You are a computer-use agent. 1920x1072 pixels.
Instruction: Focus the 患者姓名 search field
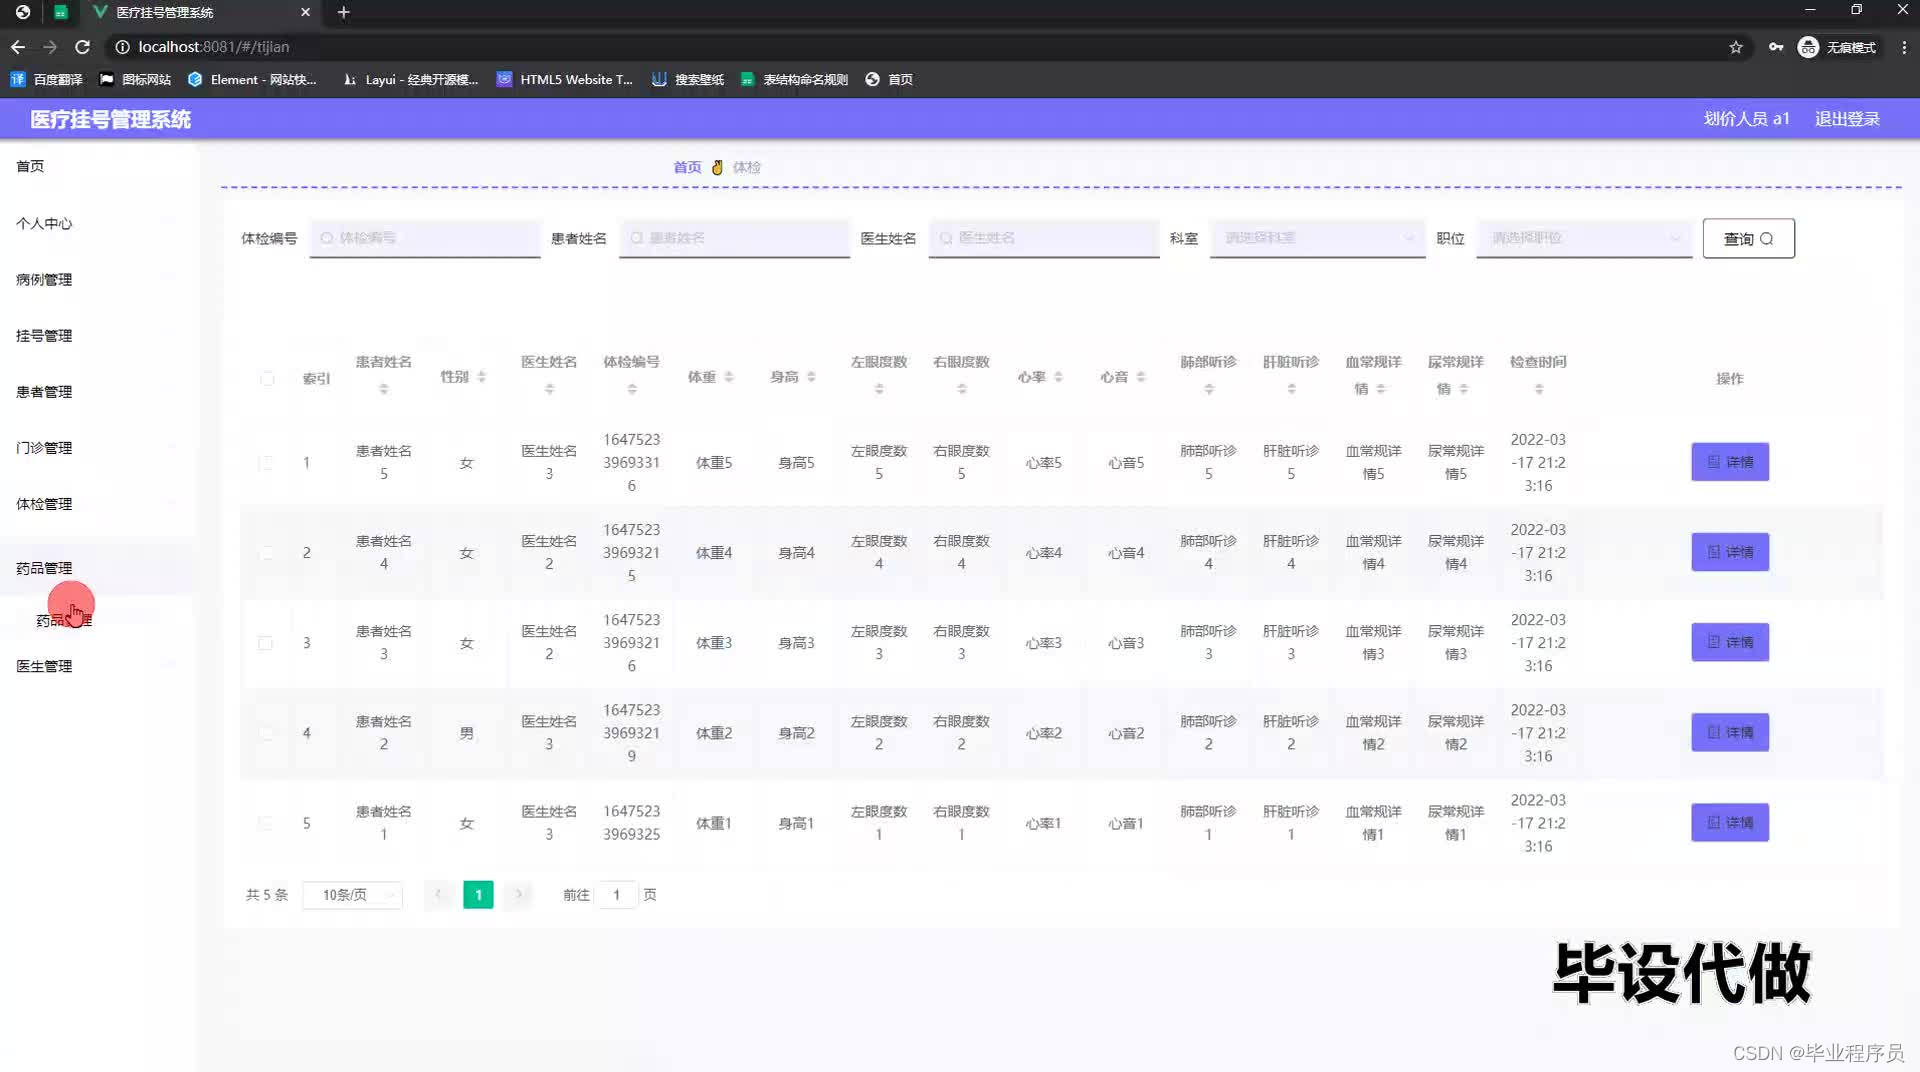click(x=734, y=238)
